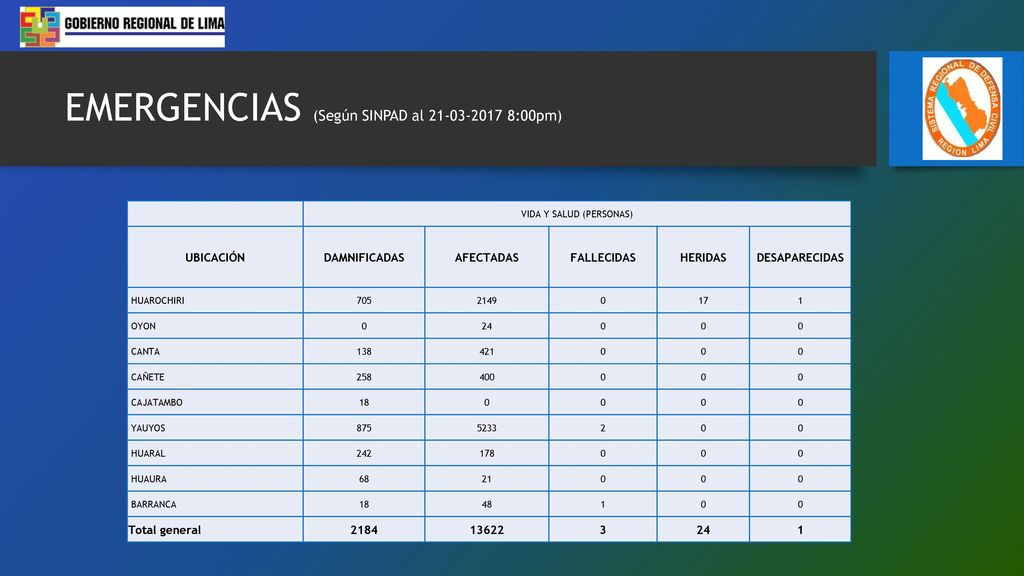
Task: Select the CANTA row label
Action: (x=145, y=351)
